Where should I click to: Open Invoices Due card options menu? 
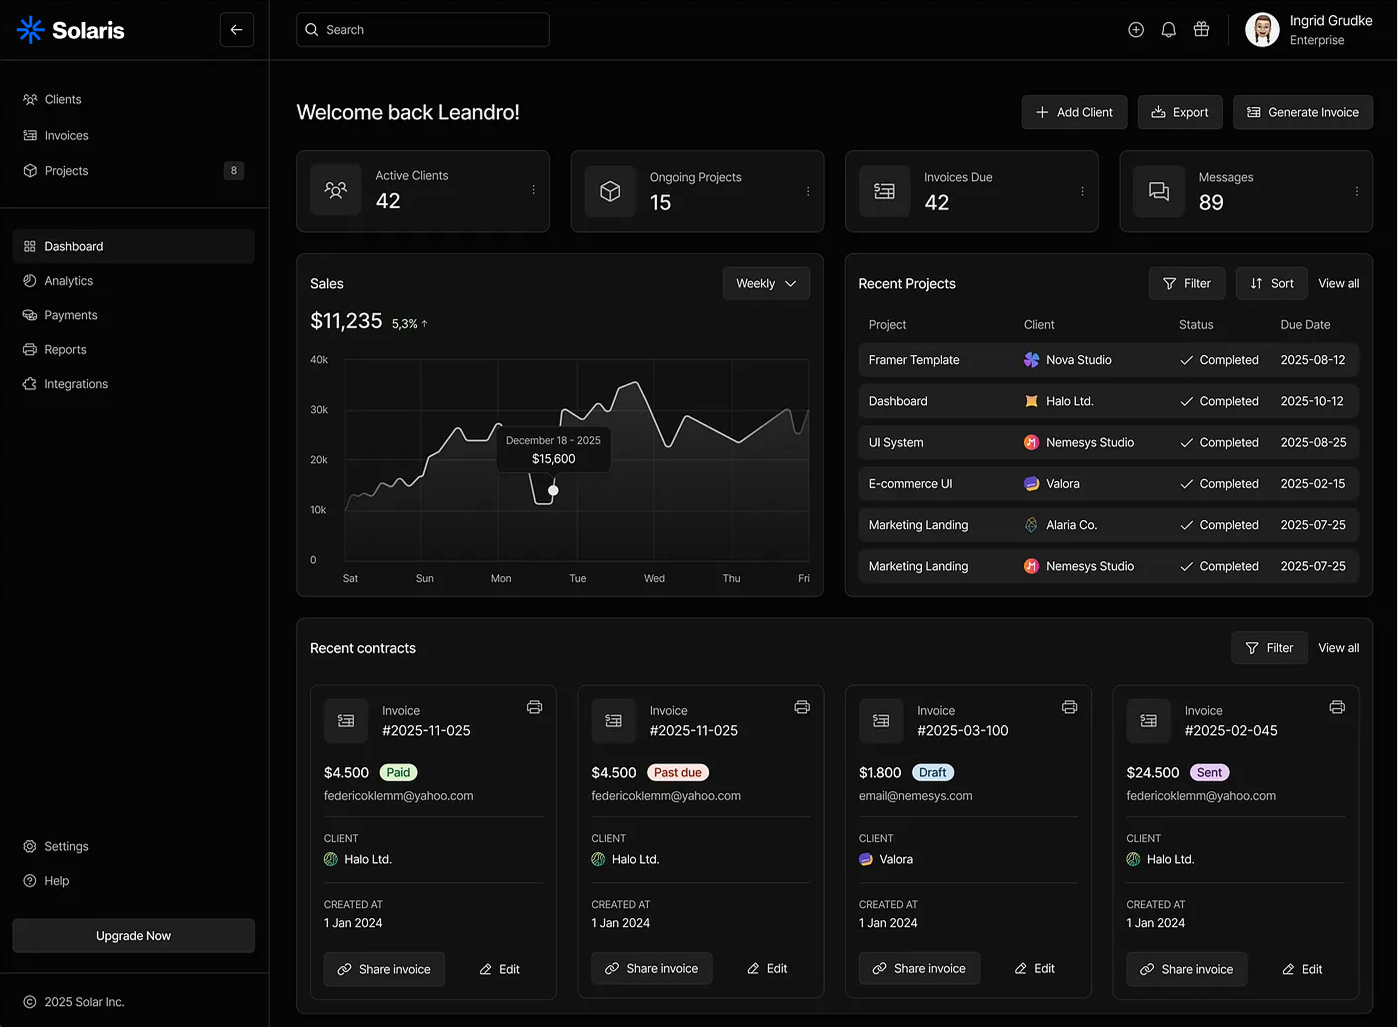coord(1083,191)
